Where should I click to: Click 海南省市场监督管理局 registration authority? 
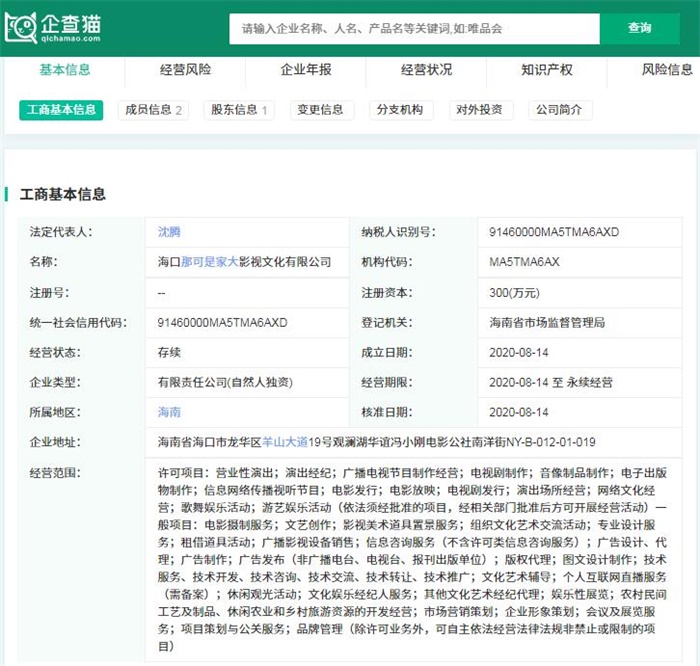coord(547,322)
